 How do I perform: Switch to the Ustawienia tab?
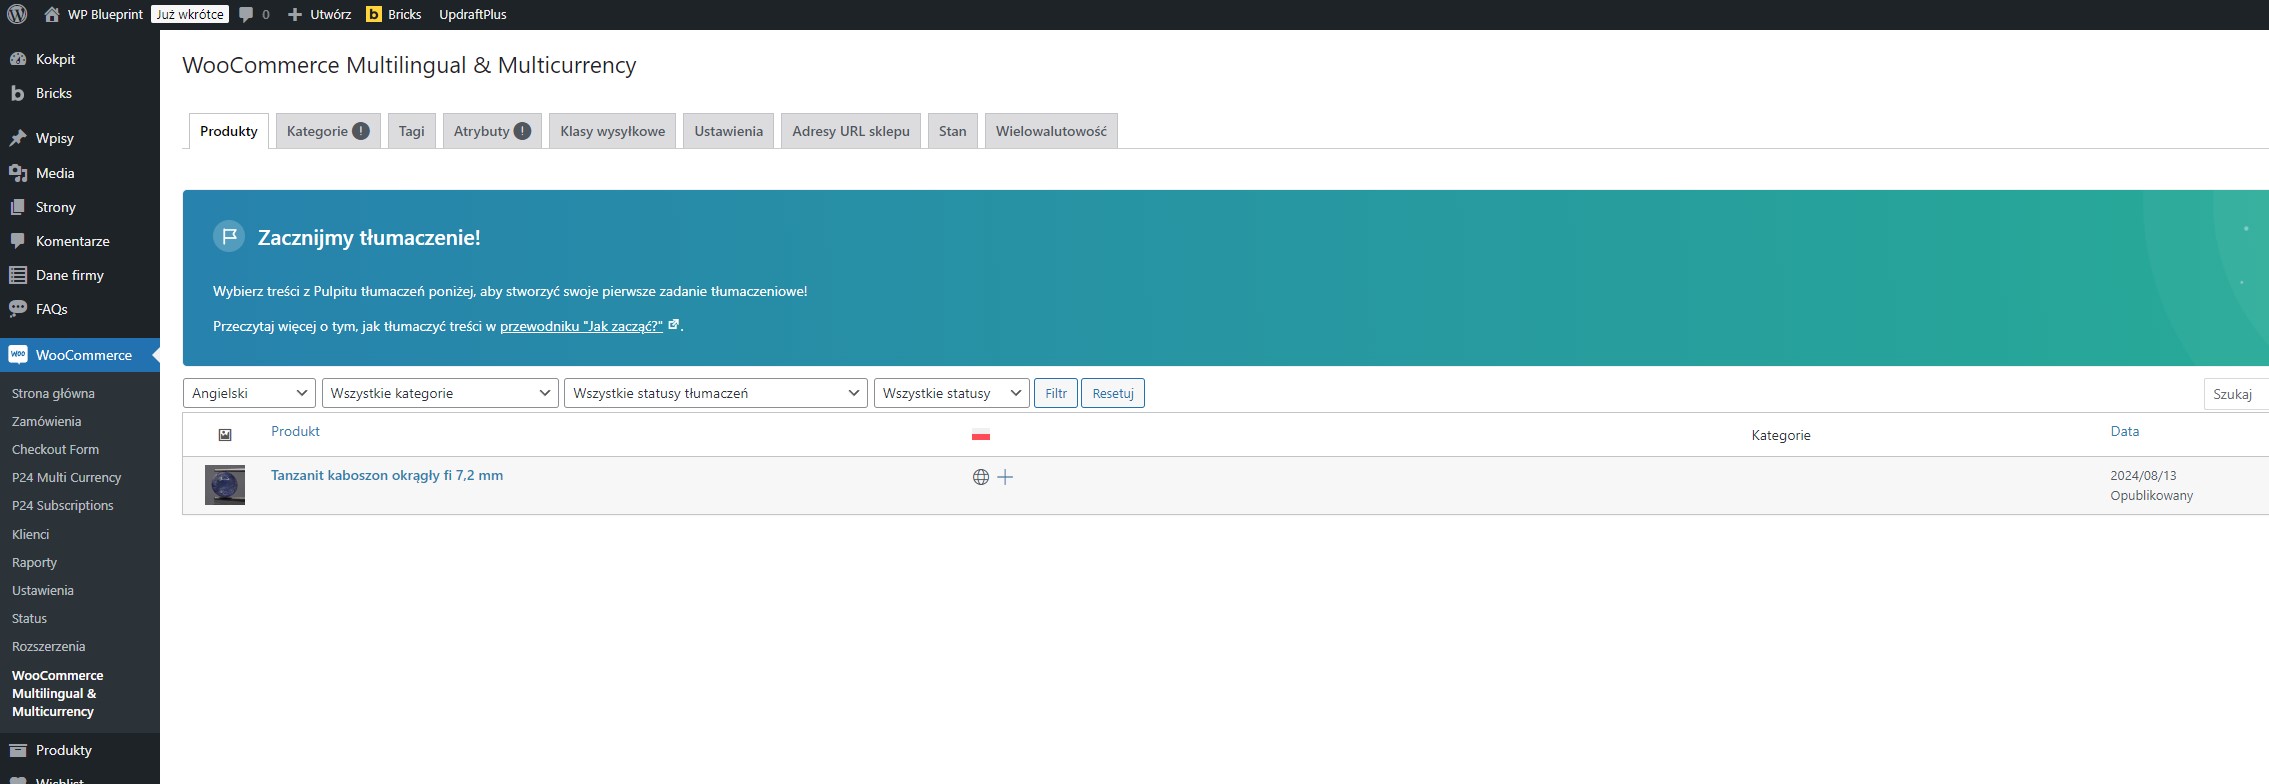coord(729,131)
